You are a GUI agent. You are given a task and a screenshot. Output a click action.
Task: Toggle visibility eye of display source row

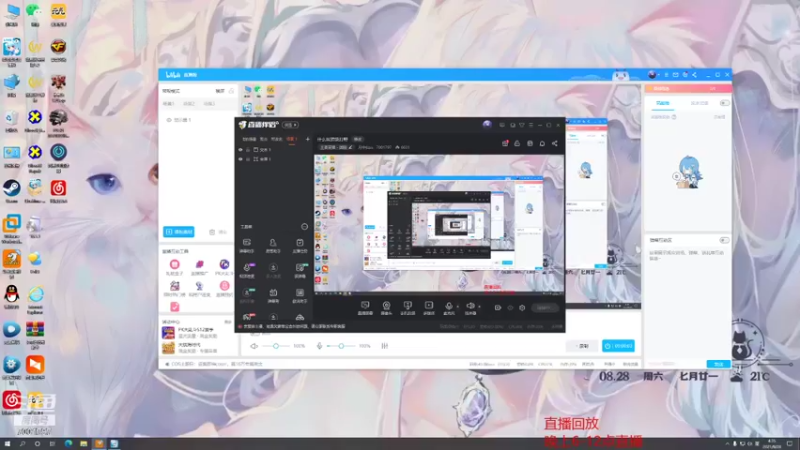pyautogui.click(x=169, y=120)
